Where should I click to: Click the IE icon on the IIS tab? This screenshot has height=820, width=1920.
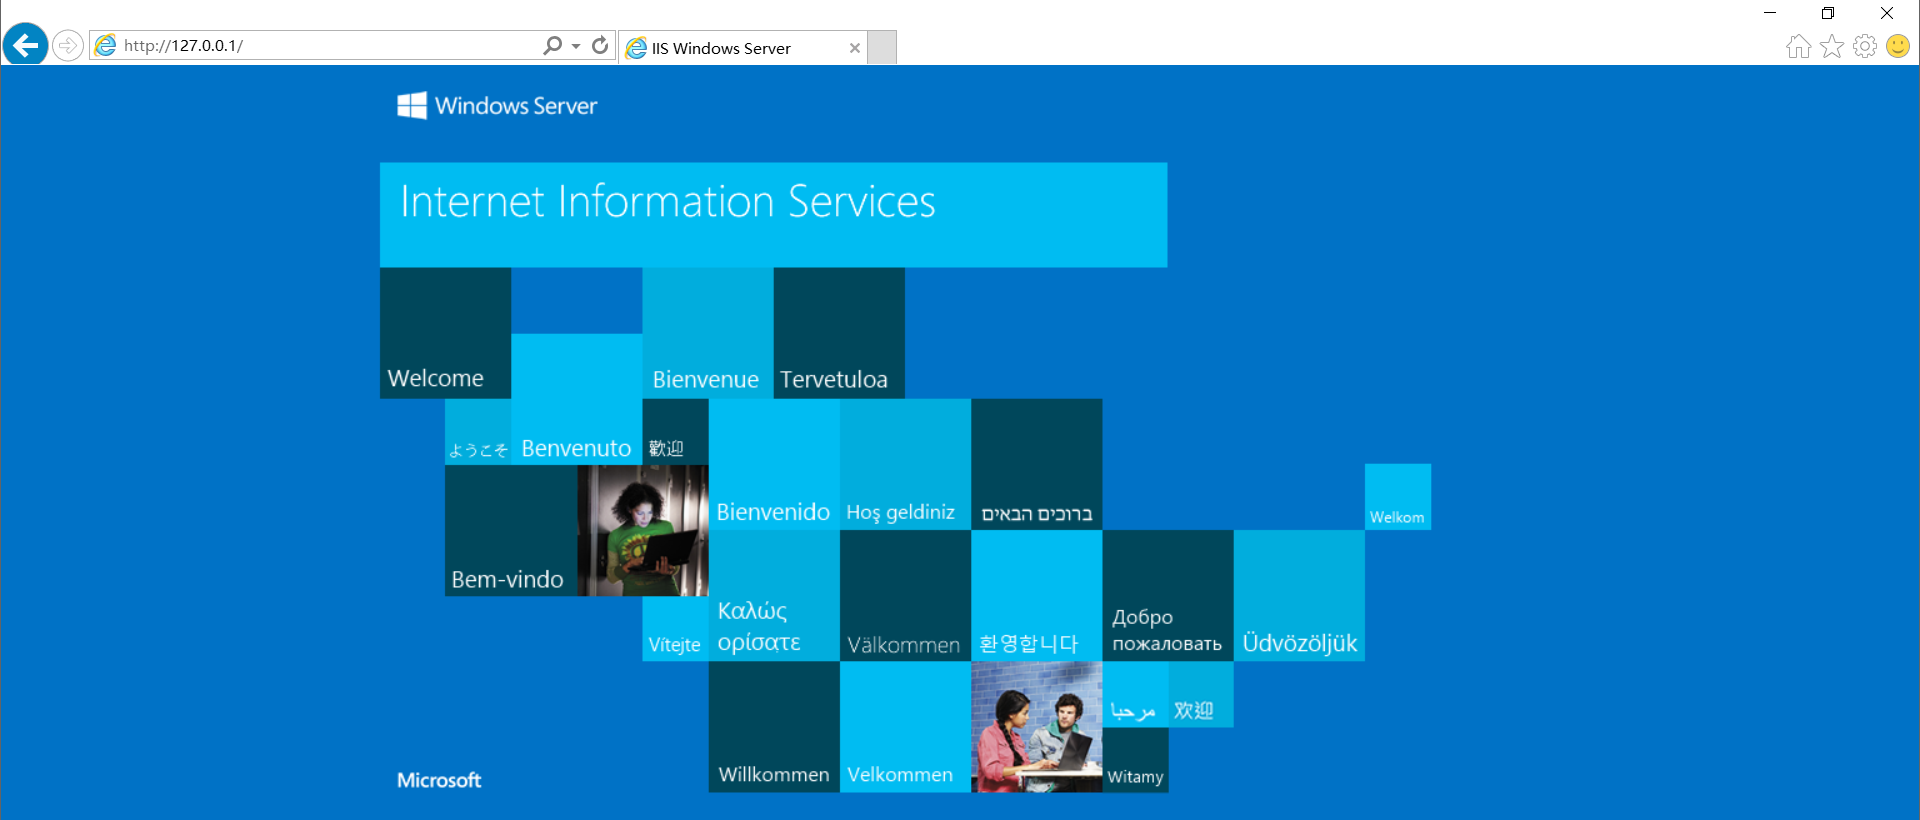pyautogui.click(x=636, y=48)
